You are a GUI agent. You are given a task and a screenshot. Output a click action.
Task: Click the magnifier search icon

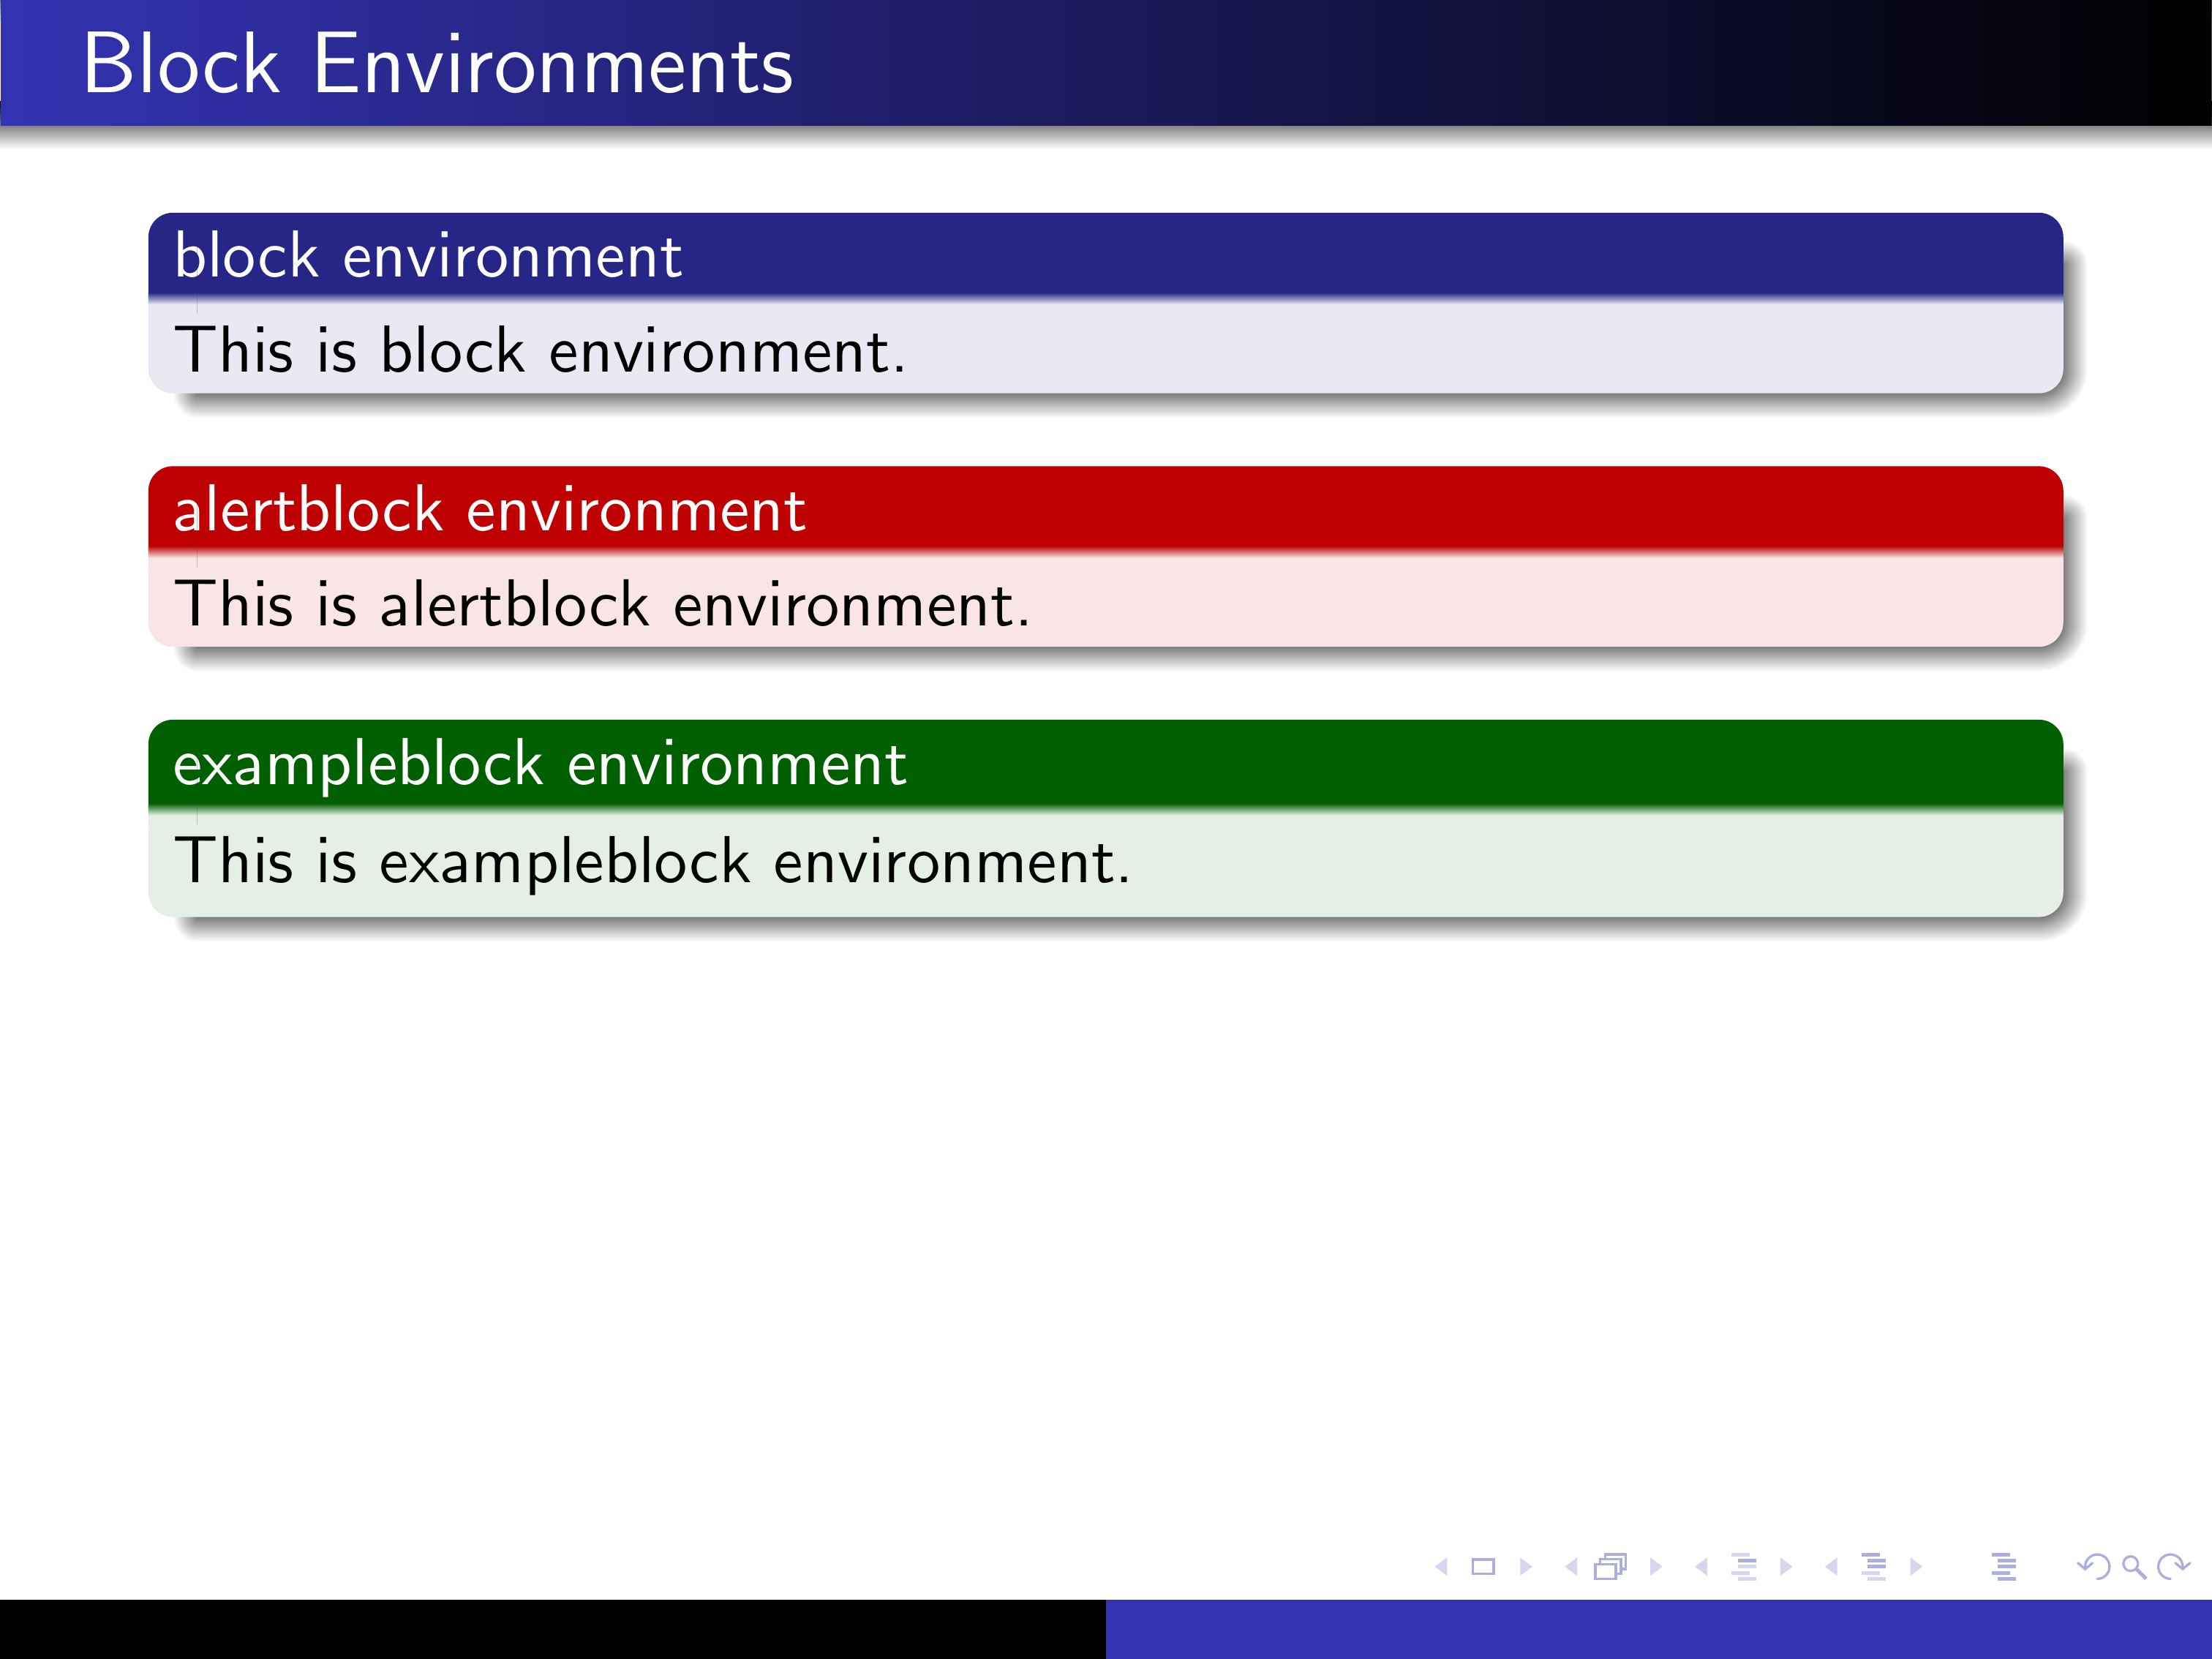pyautogui.click(x=2133, y=1567)
